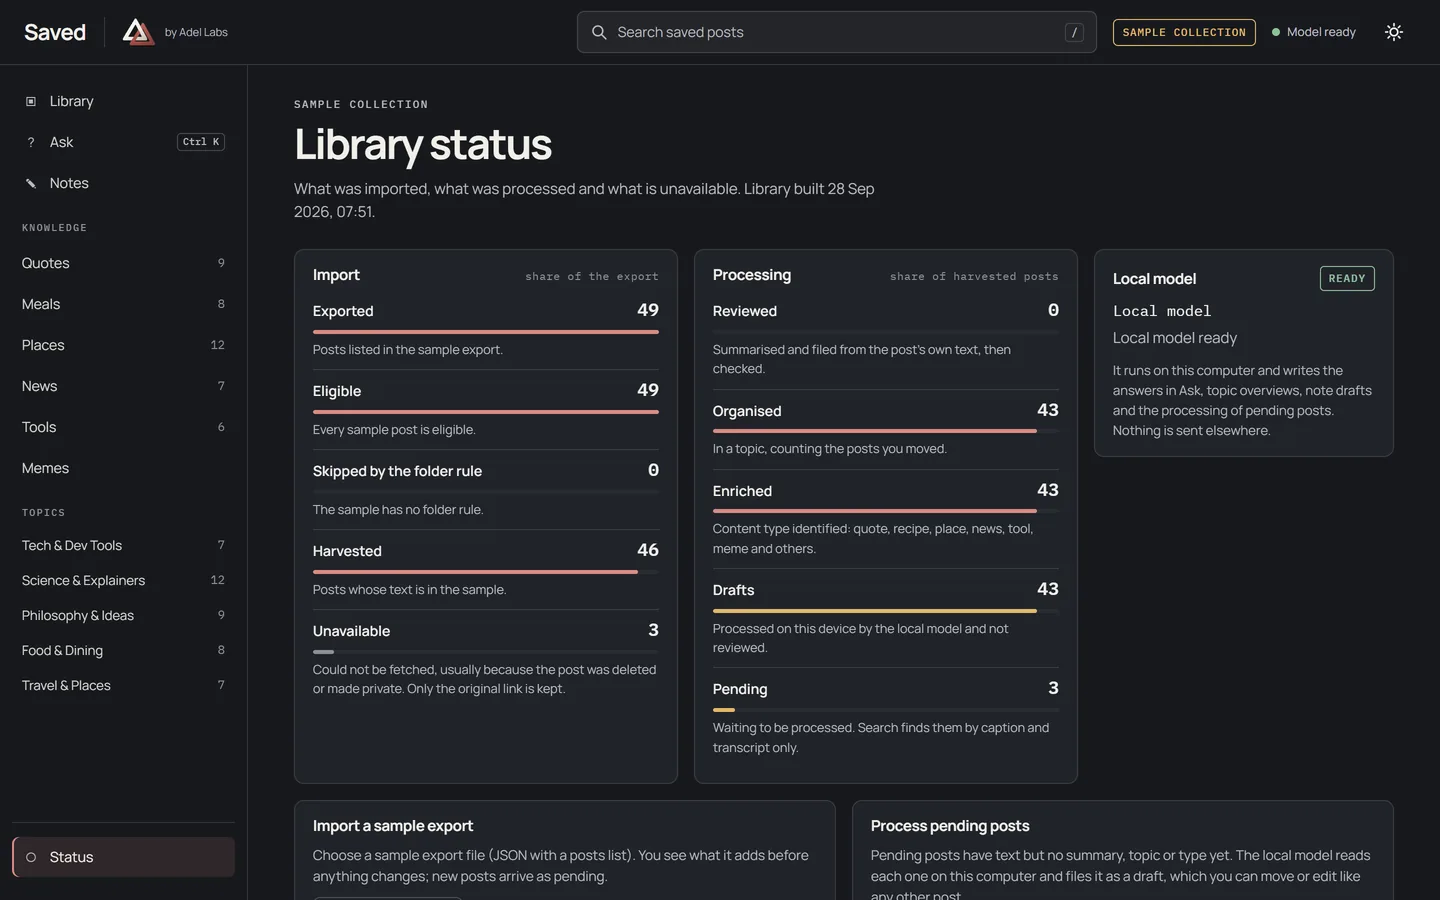The height and width of the screenshot is (900, 1440).
Task: Click the Status button in sidebar
Action: tap(123, 857)
